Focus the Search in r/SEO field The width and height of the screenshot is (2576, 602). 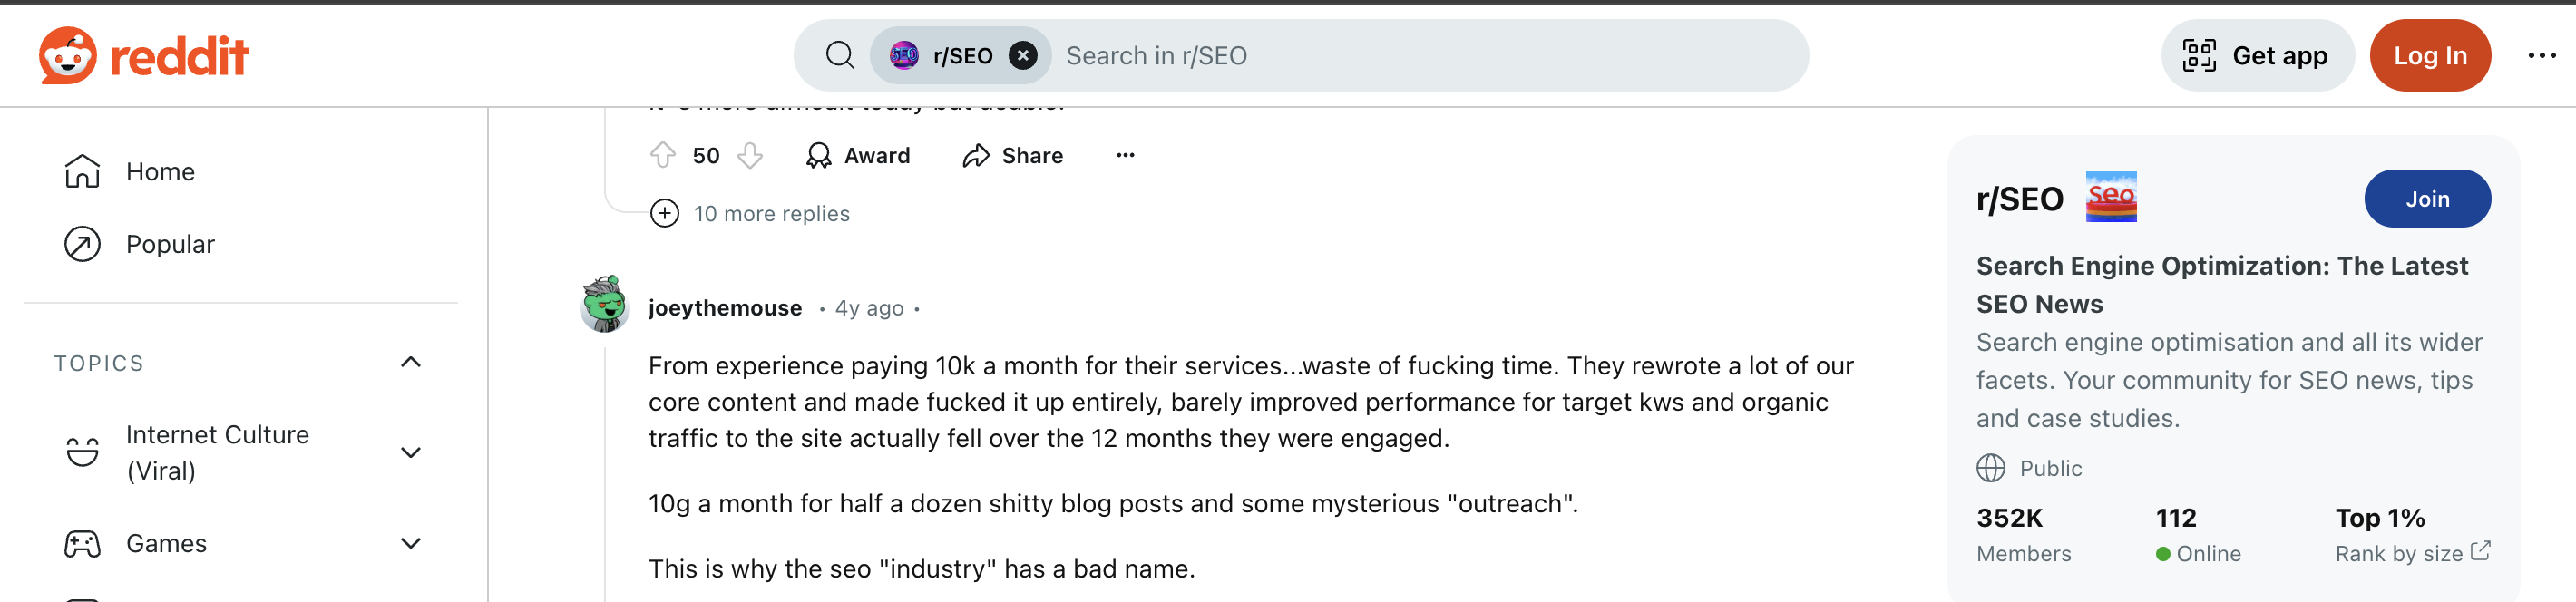1400,56
